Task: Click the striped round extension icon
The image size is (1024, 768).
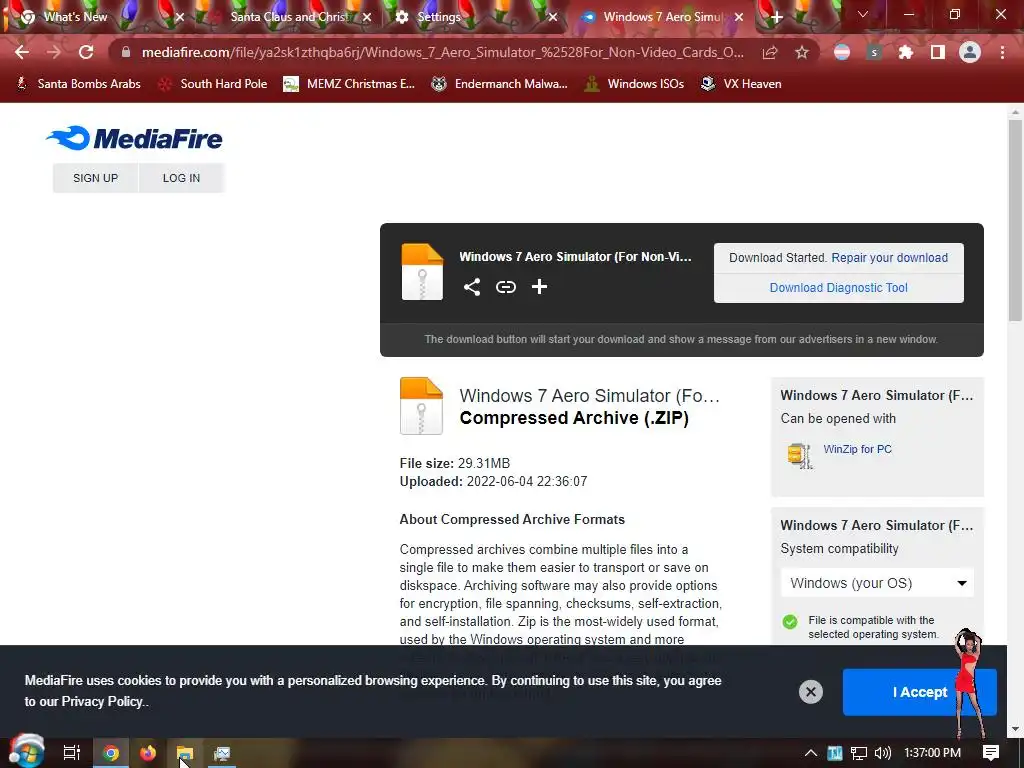Action: [842, 52]
